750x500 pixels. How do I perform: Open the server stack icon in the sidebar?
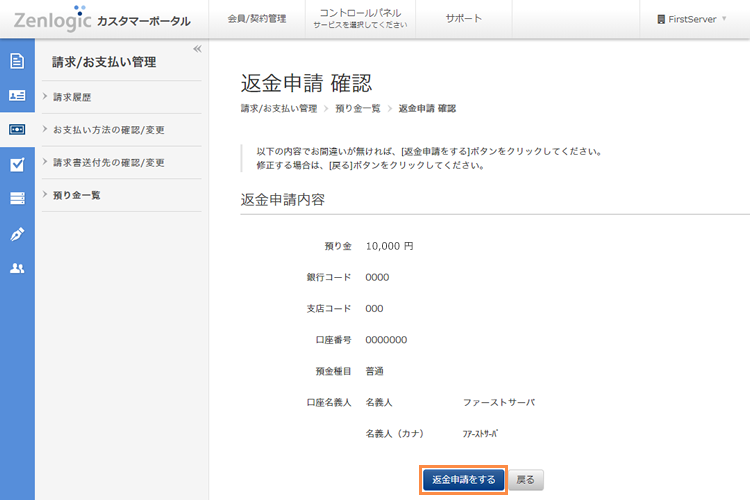coord(17,199)
